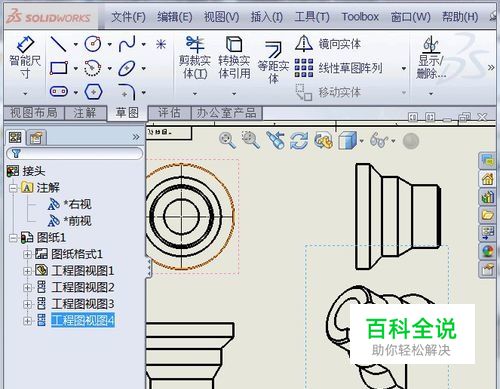Viewport: 500px width, 389px height.
Task: Open Rectangle tool dropdown arrow
Action: (x=76, y=69)
